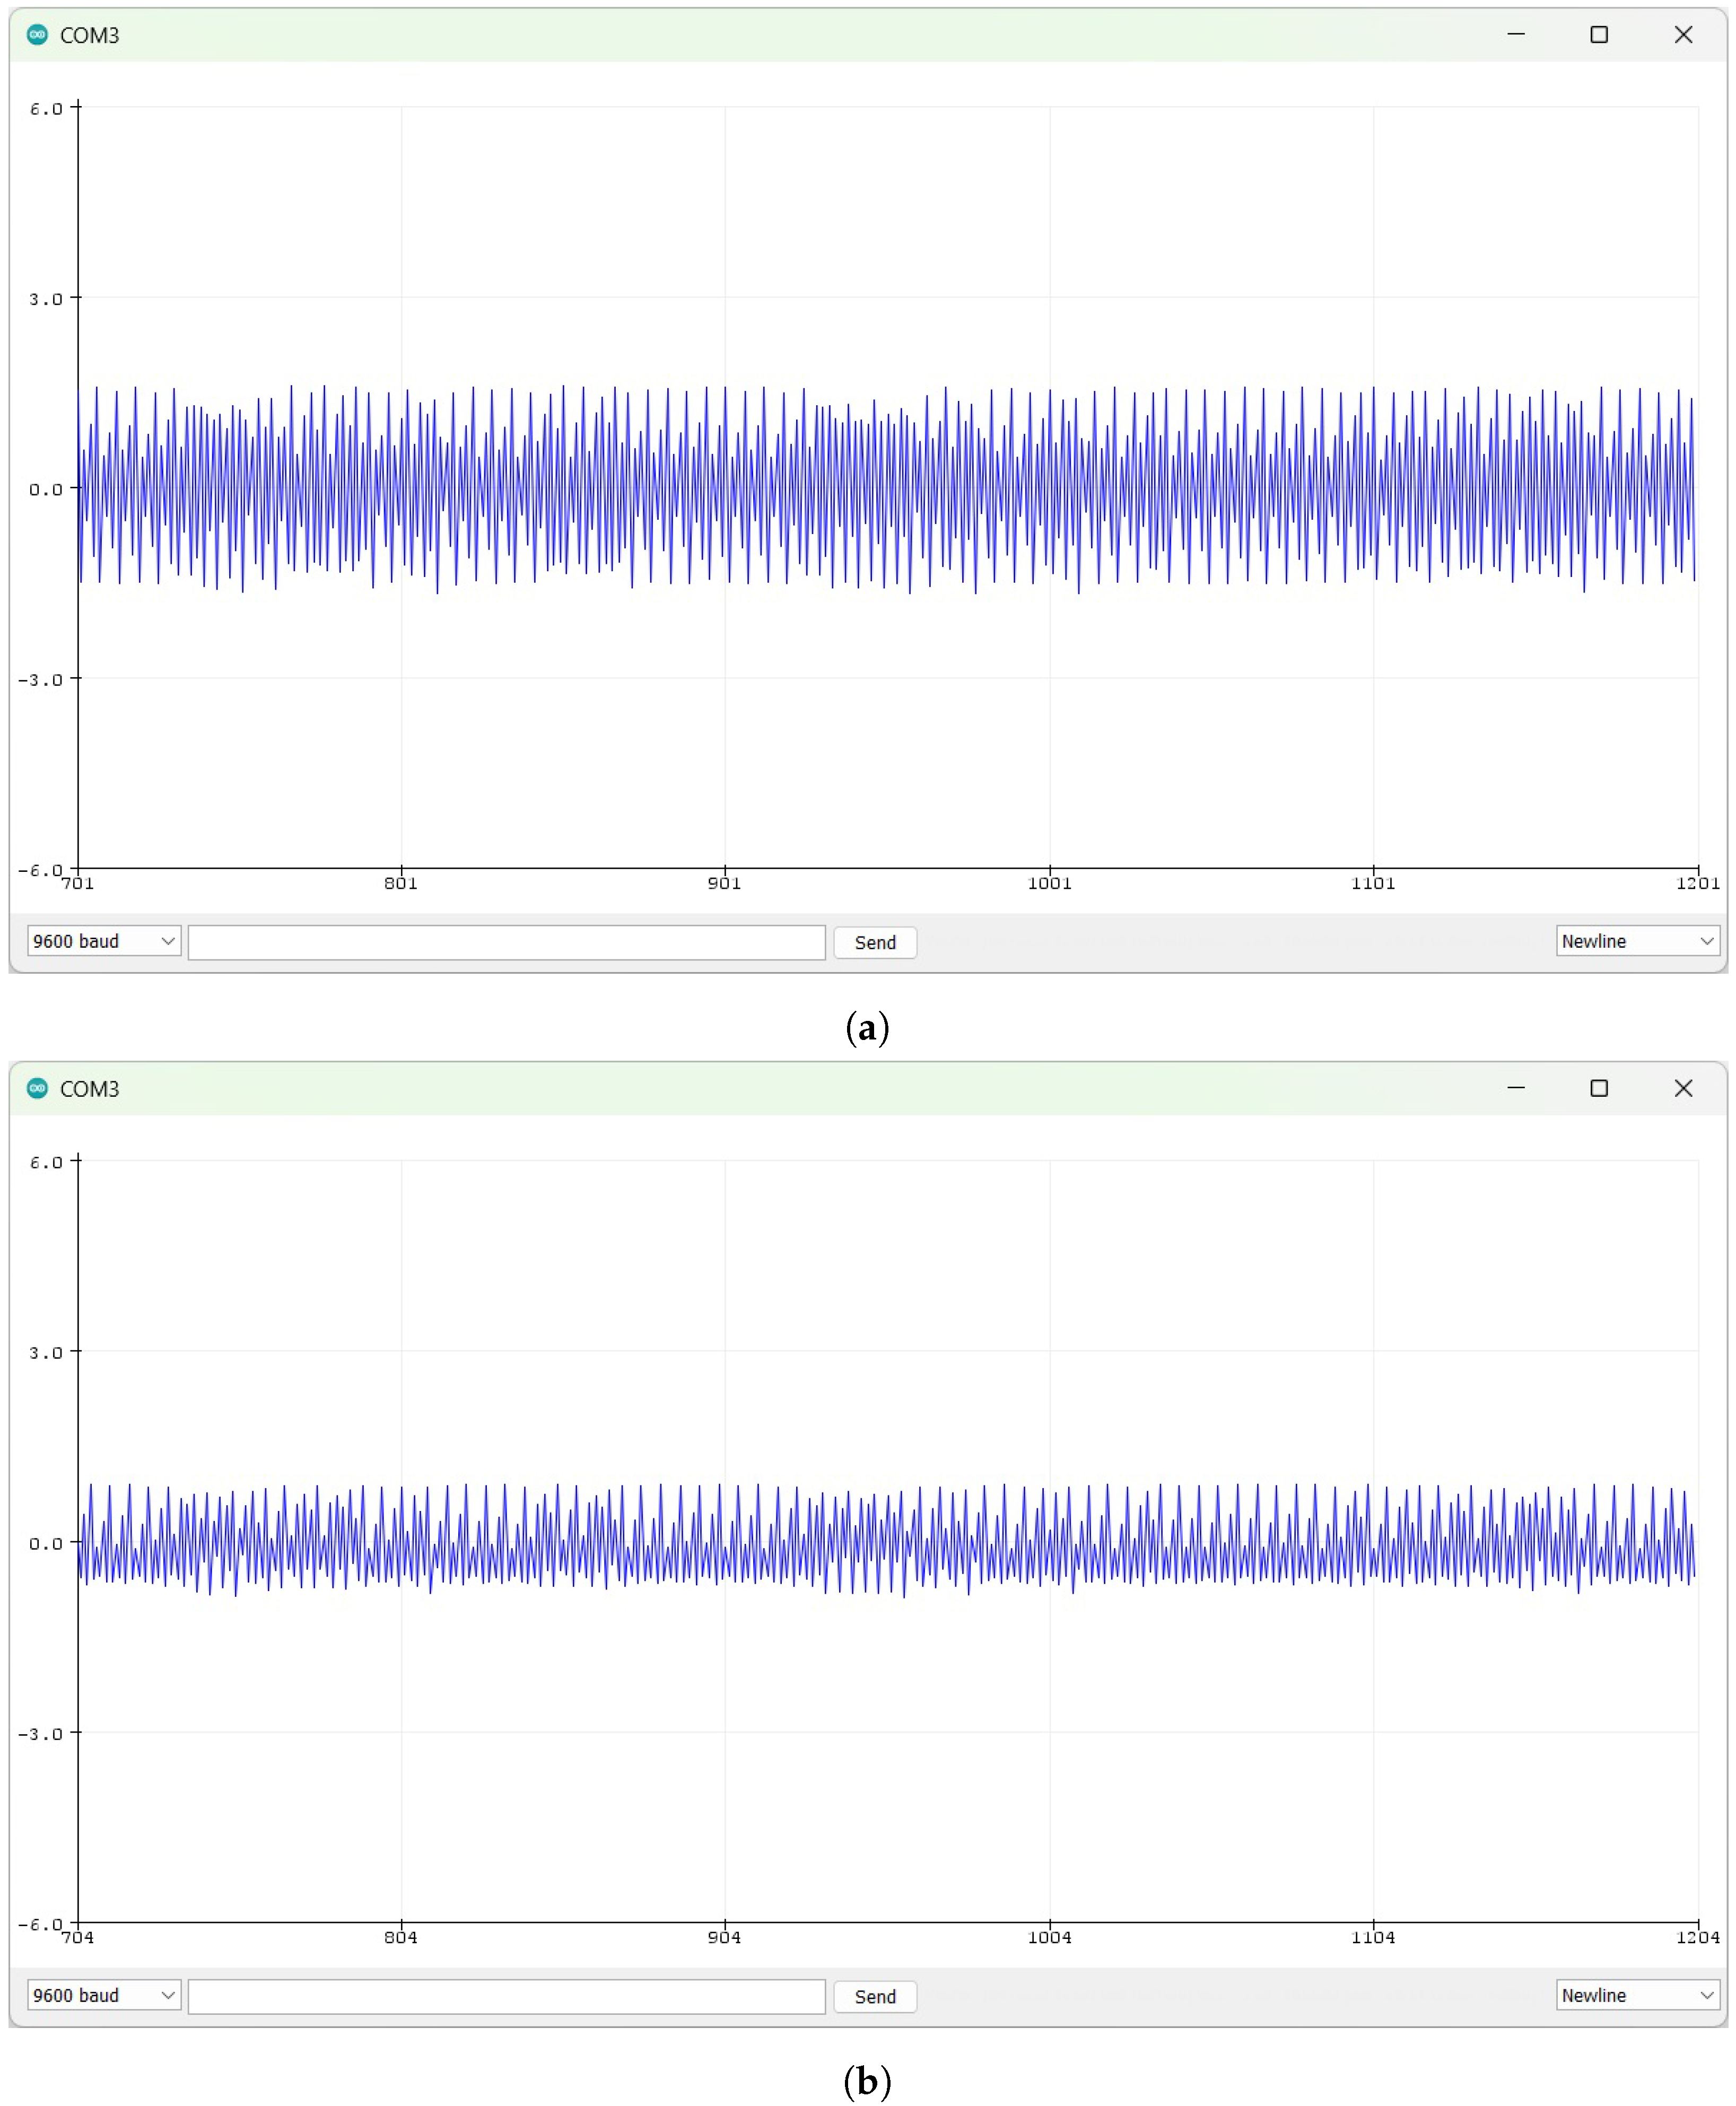Click Arduino icon in top COM3 window

click(x=37, y=35)
